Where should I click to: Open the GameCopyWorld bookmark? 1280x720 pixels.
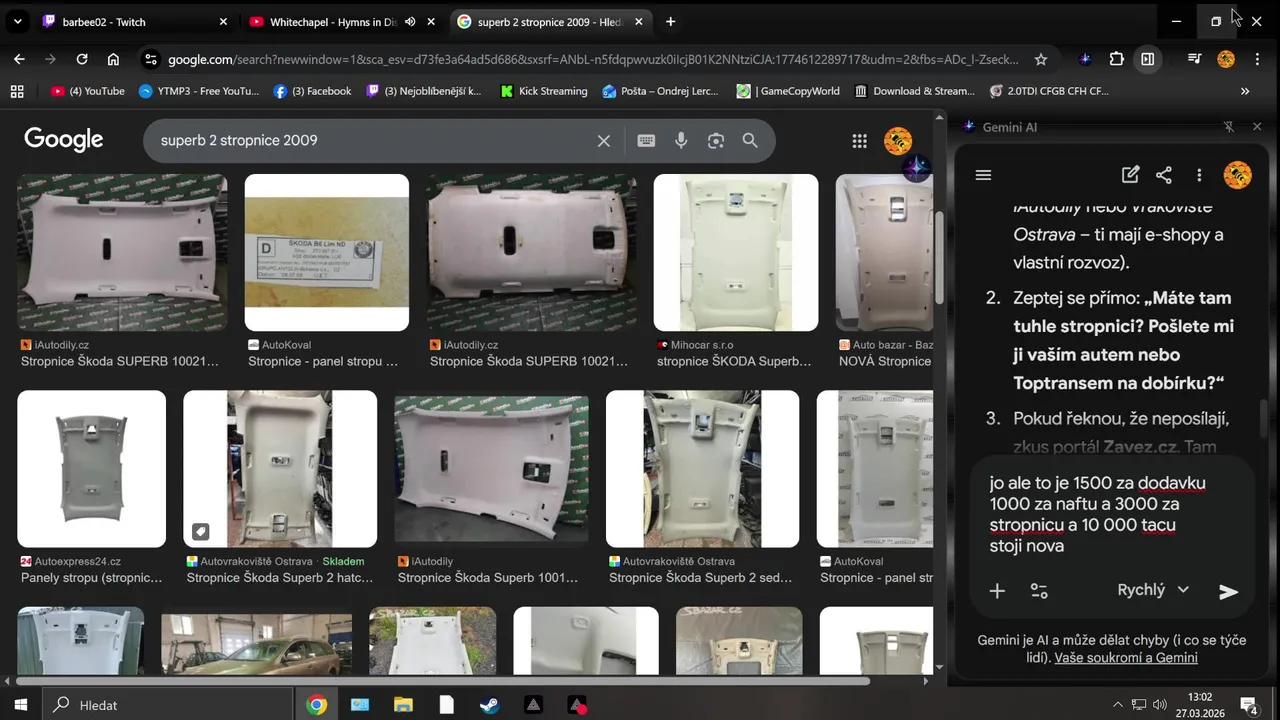[x=788, y=91]
